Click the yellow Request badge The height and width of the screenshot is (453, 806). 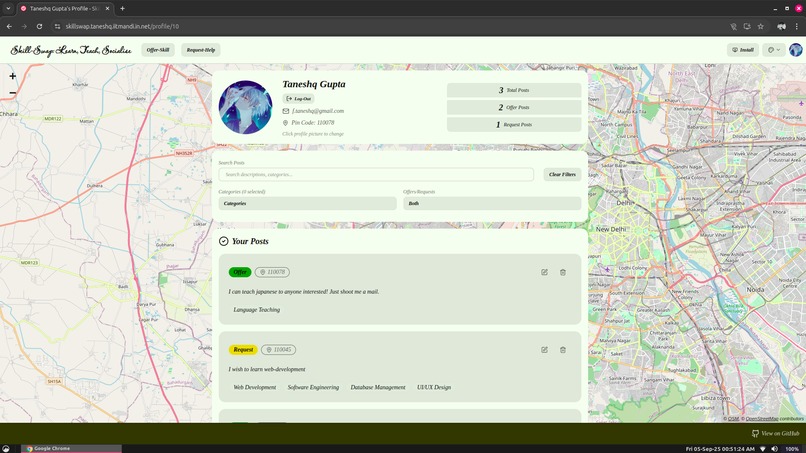243,350
